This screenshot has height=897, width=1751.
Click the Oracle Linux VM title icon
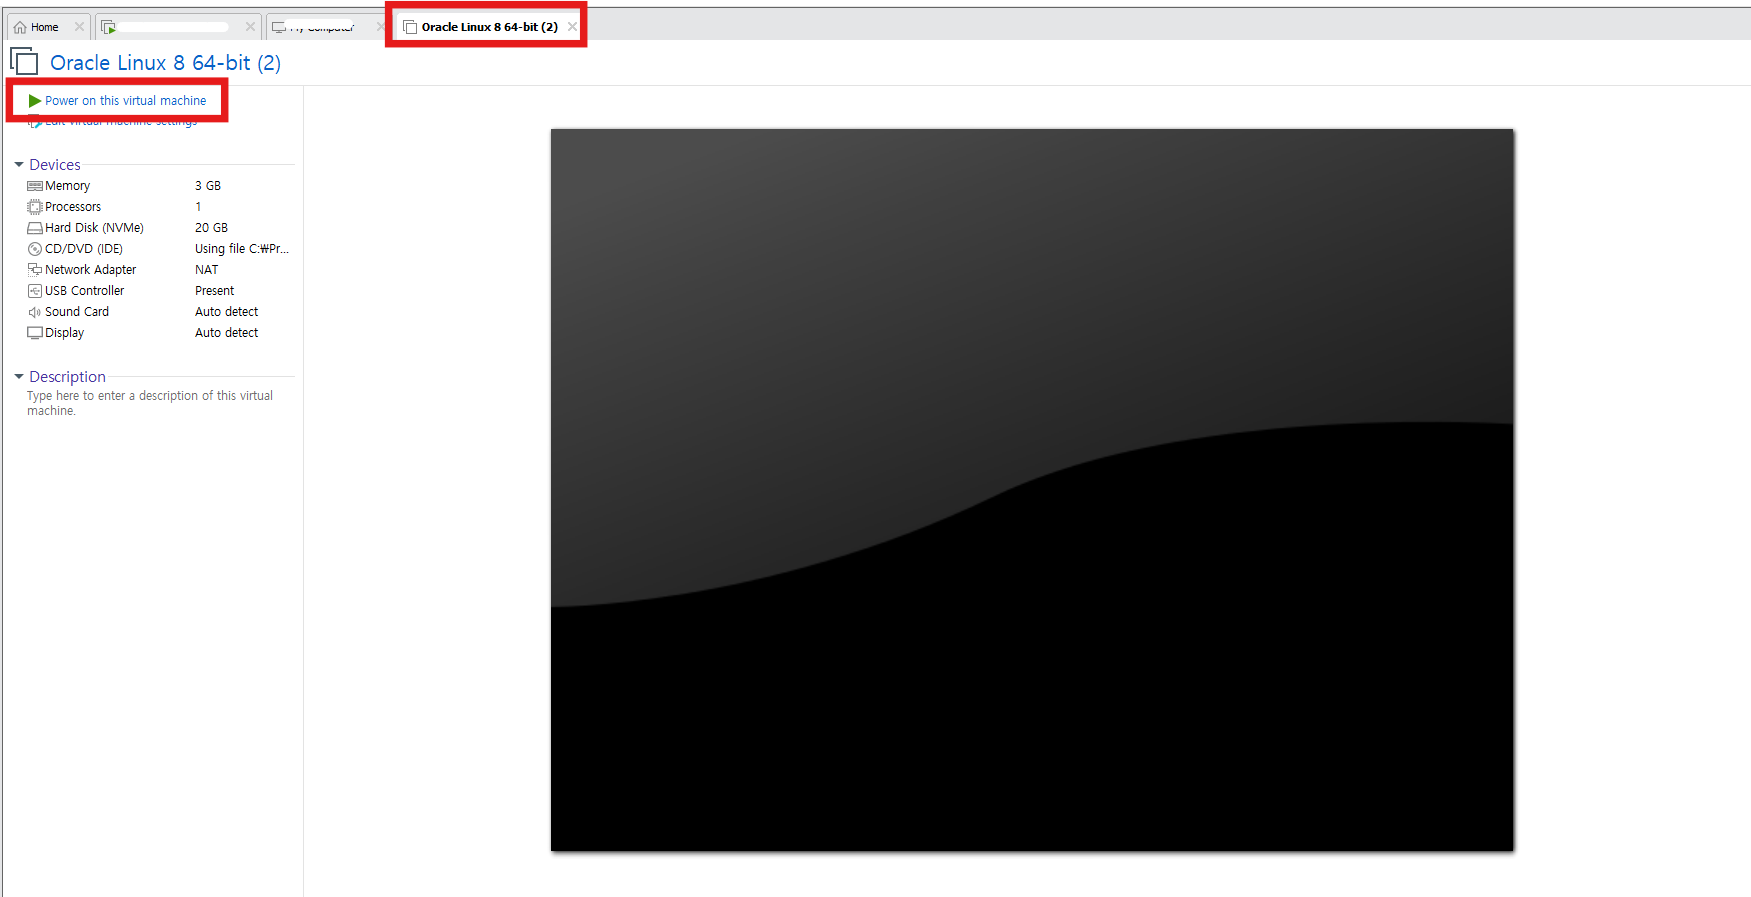click(x=24, y=62)
